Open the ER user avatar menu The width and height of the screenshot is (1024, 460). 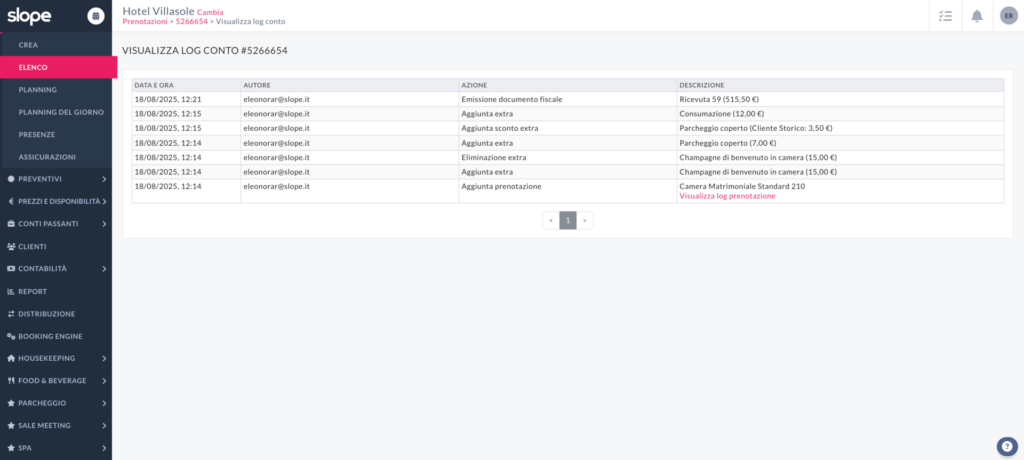[x=1008, y=15]
